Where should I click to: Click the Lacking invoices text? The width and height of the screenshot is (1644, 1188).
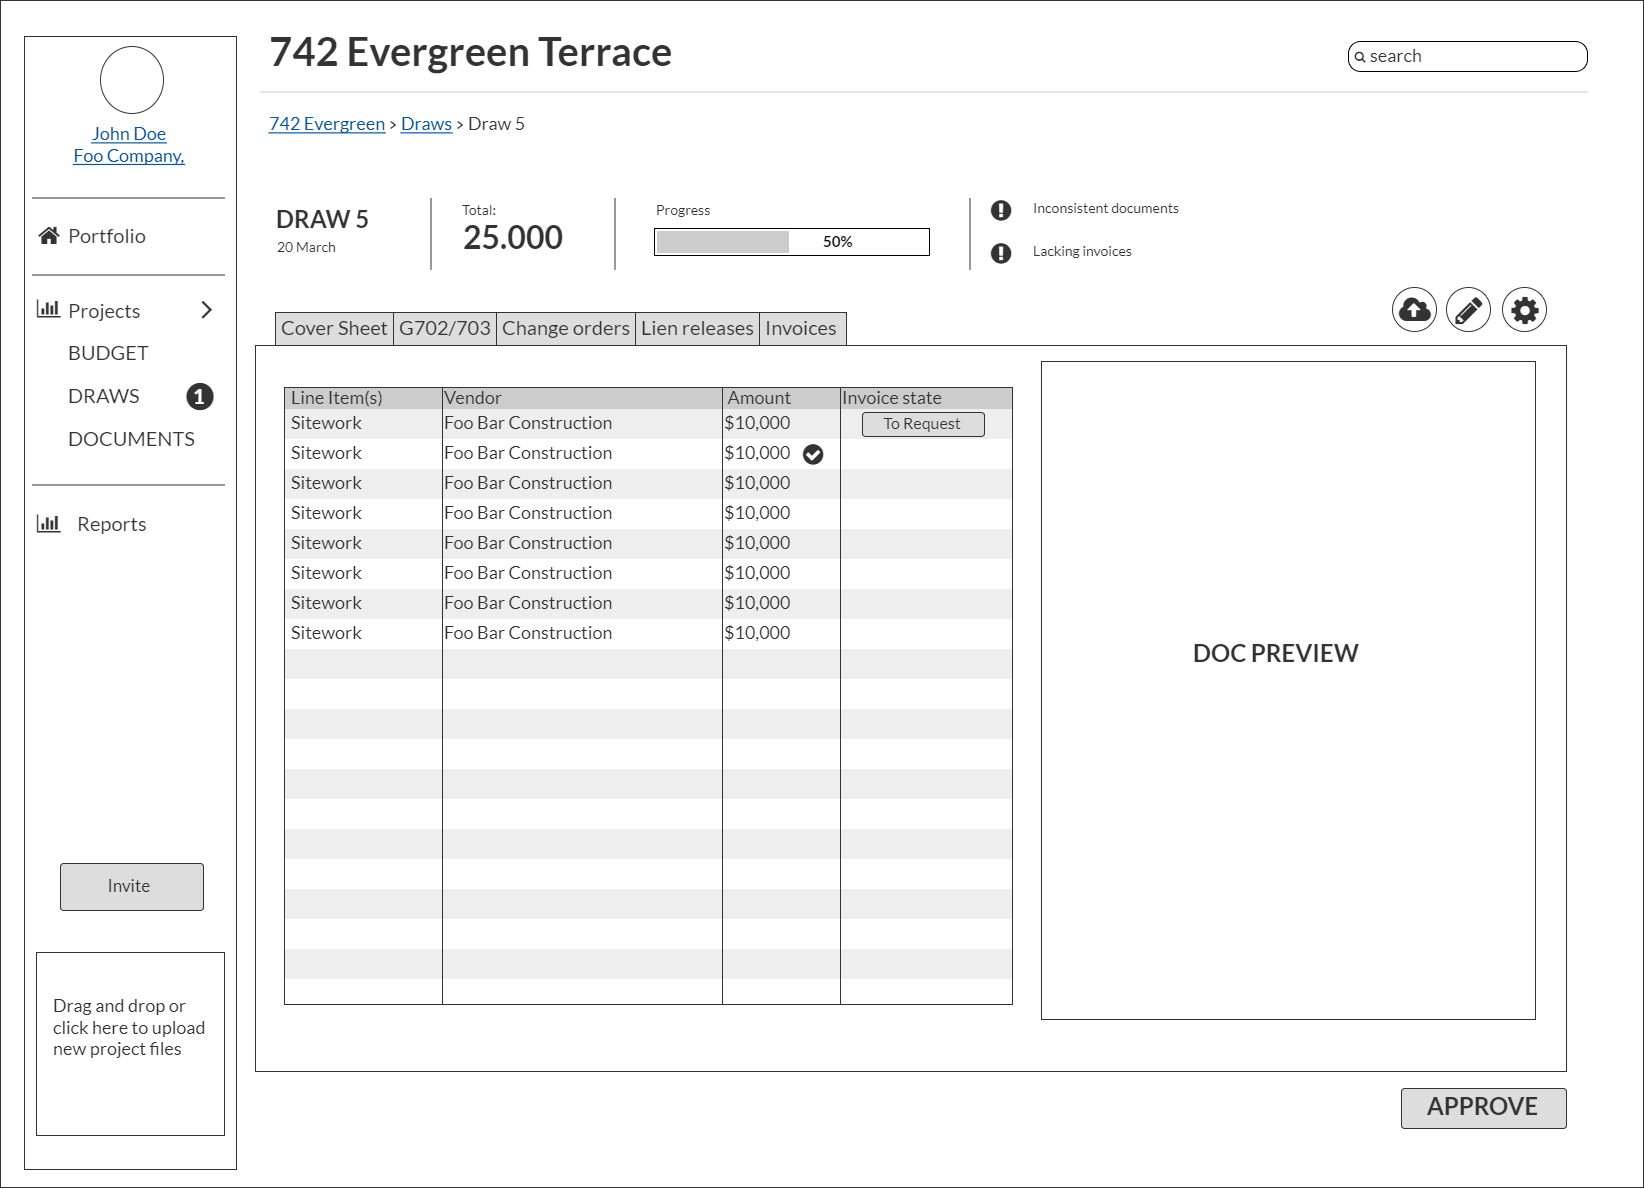tap(1082, 251)
